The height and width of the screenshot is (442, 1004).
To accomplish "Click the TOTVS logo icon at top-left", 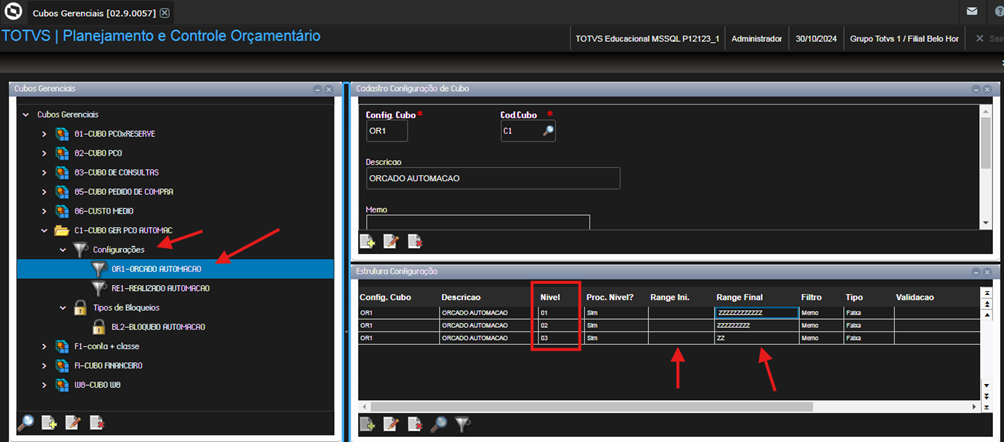I will (12, 12).
